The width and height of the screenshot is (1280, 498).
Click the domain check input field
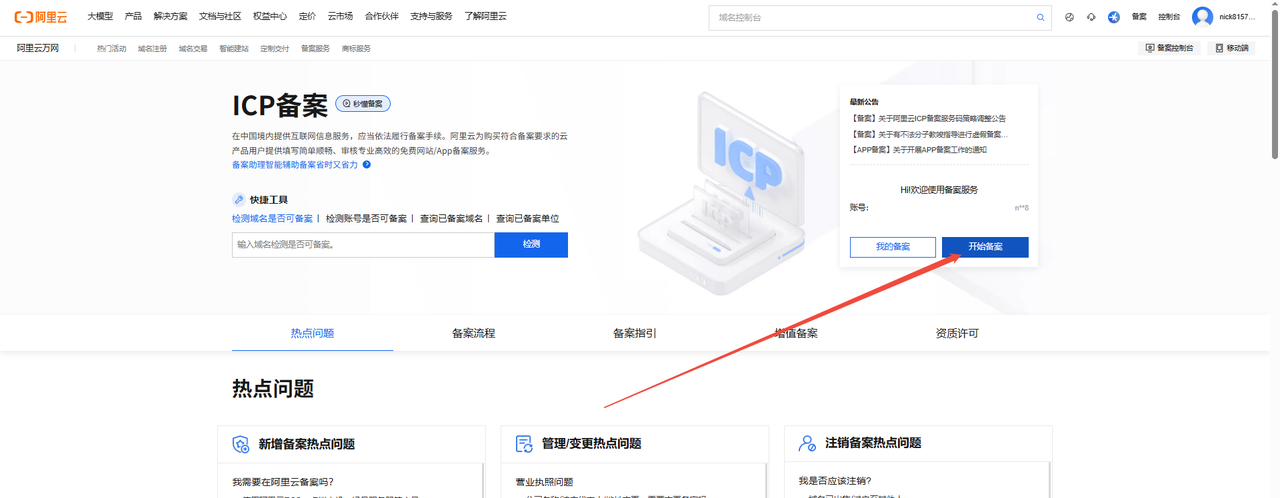click(363, 245)
